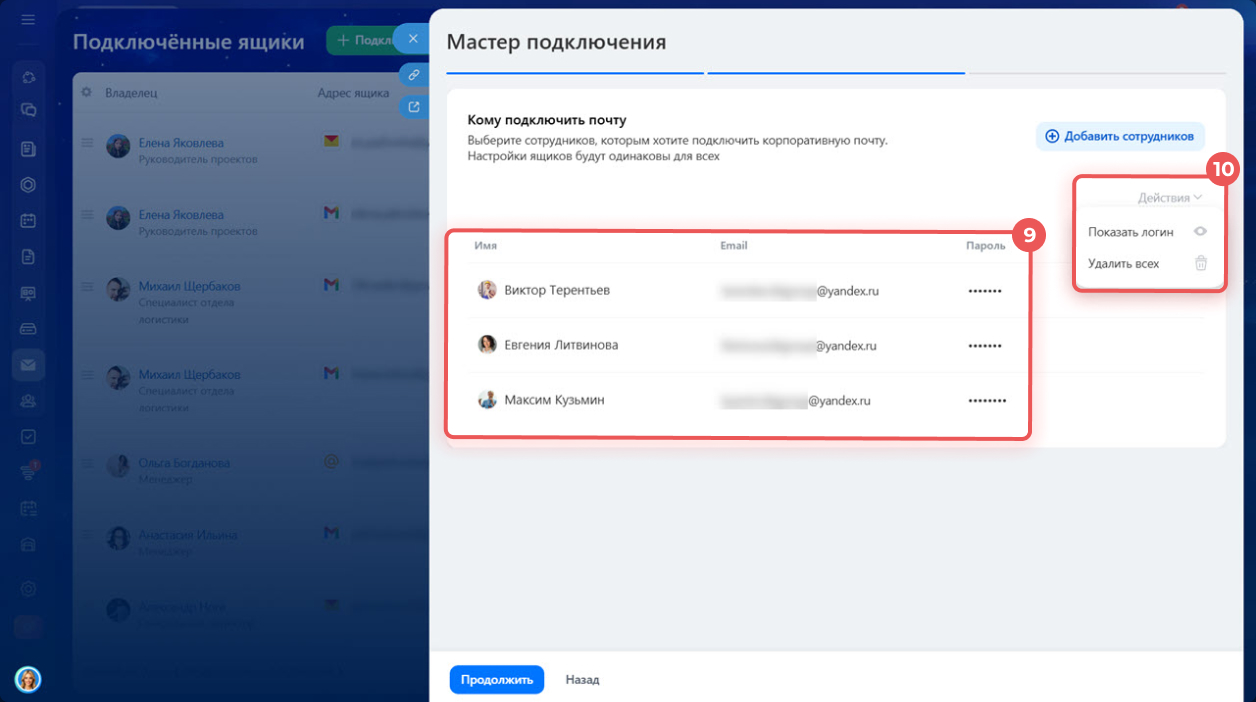Open the Mail envelope icon in the sidebar
The width and height of the screenshot is (1256, 702).
point(28,365)
